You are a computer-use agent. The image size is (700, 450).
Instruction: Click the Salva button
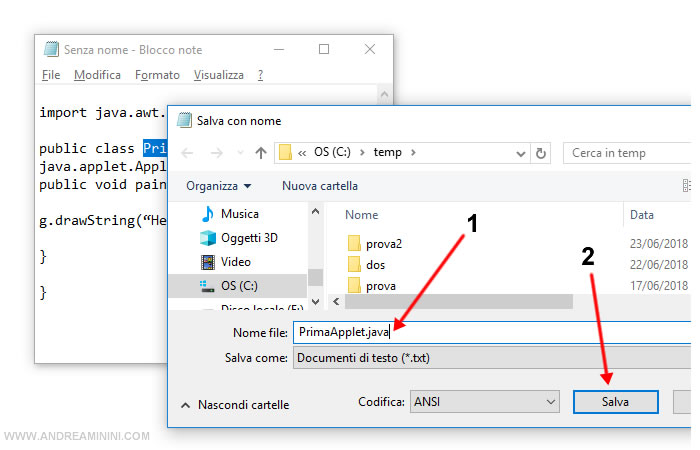coord(615,402)
